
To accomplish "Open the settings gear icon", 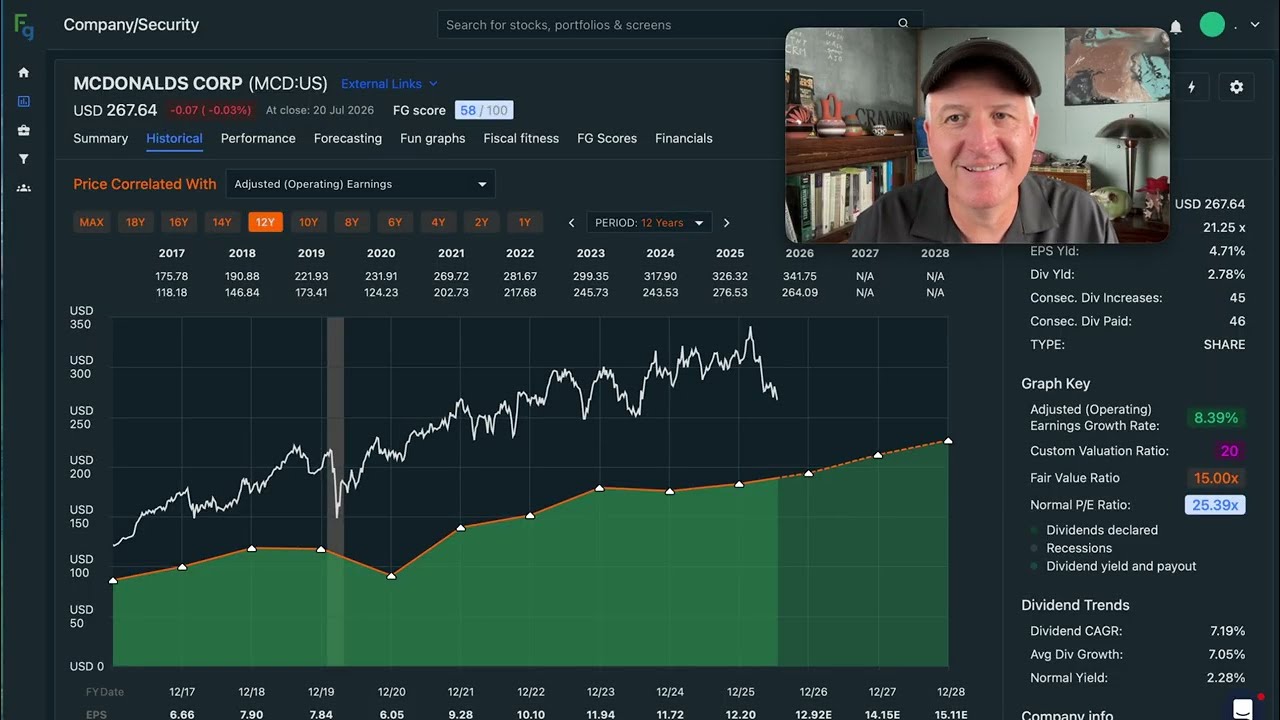I will click(1236, 87).
